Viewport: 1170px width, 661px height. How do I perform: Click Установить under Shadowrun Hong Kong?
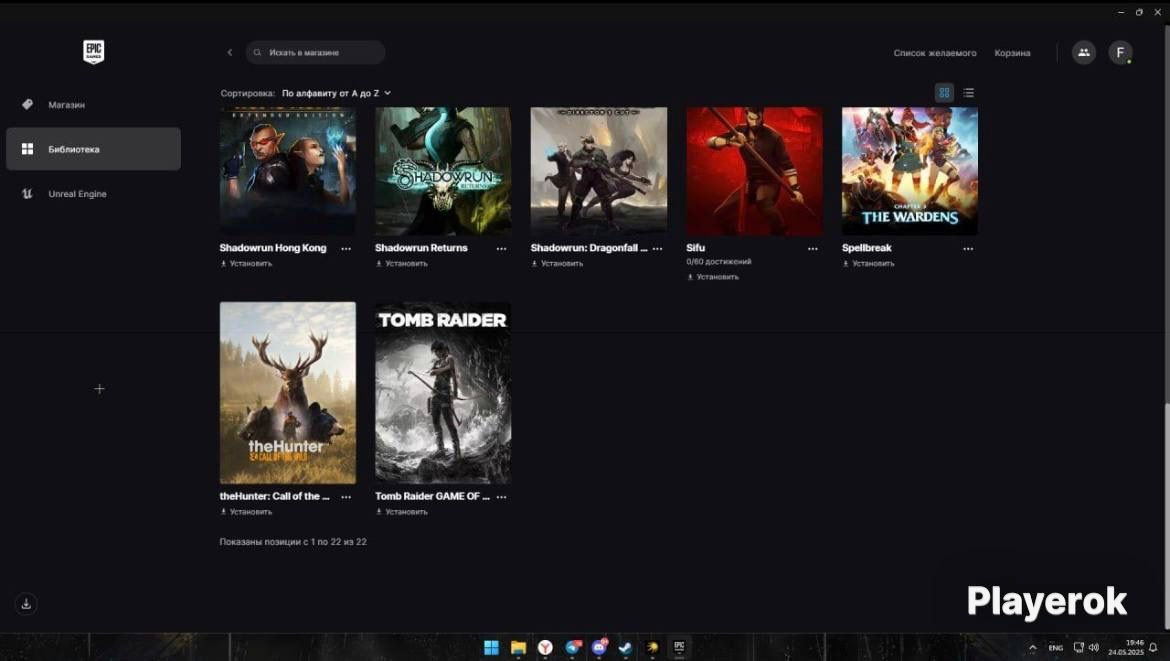[x=246, y=263]
